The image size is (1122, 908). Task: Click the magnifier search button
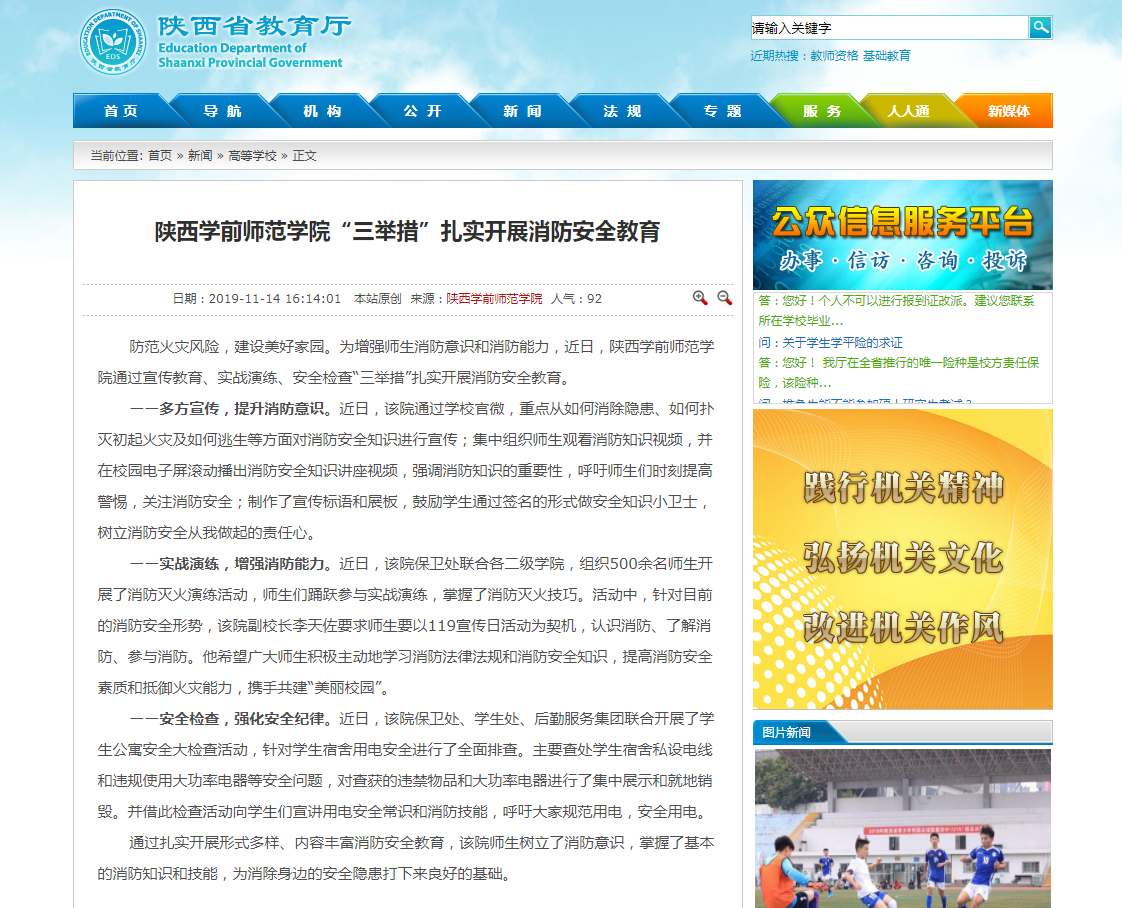click(1040, 27)
